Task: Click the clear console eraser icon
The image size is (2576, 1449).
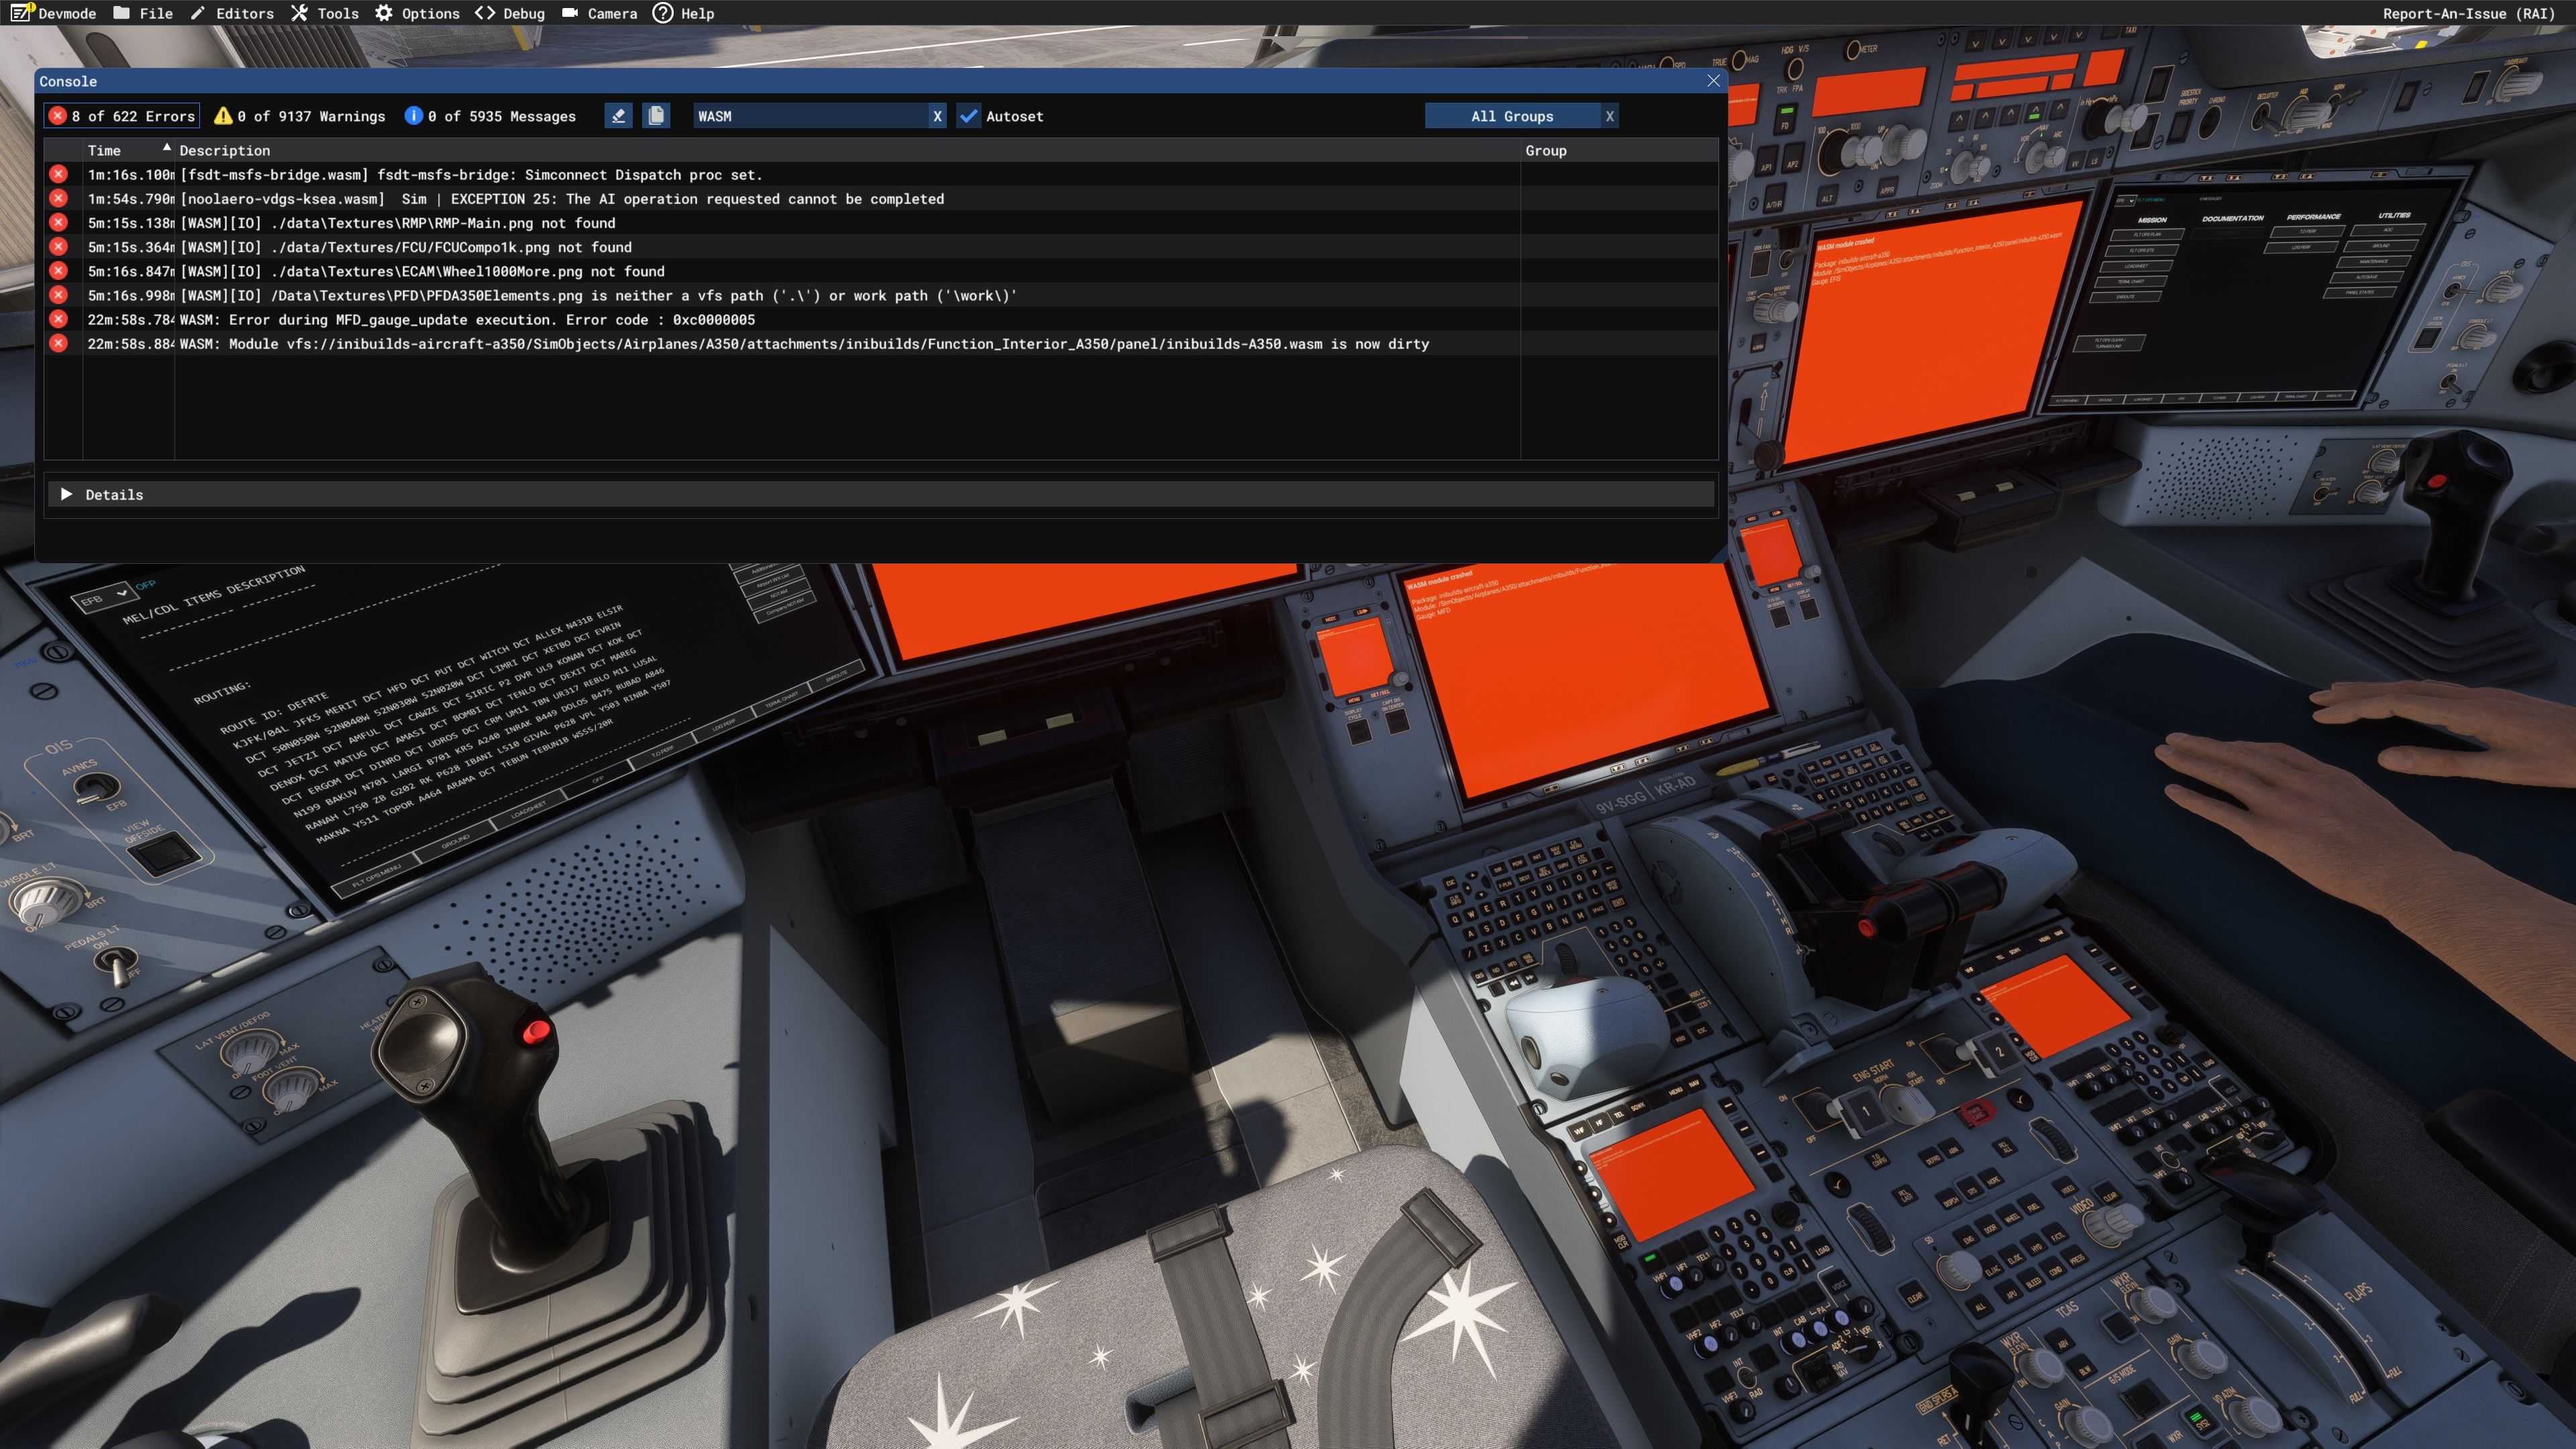Action: [x=618, y=116]
